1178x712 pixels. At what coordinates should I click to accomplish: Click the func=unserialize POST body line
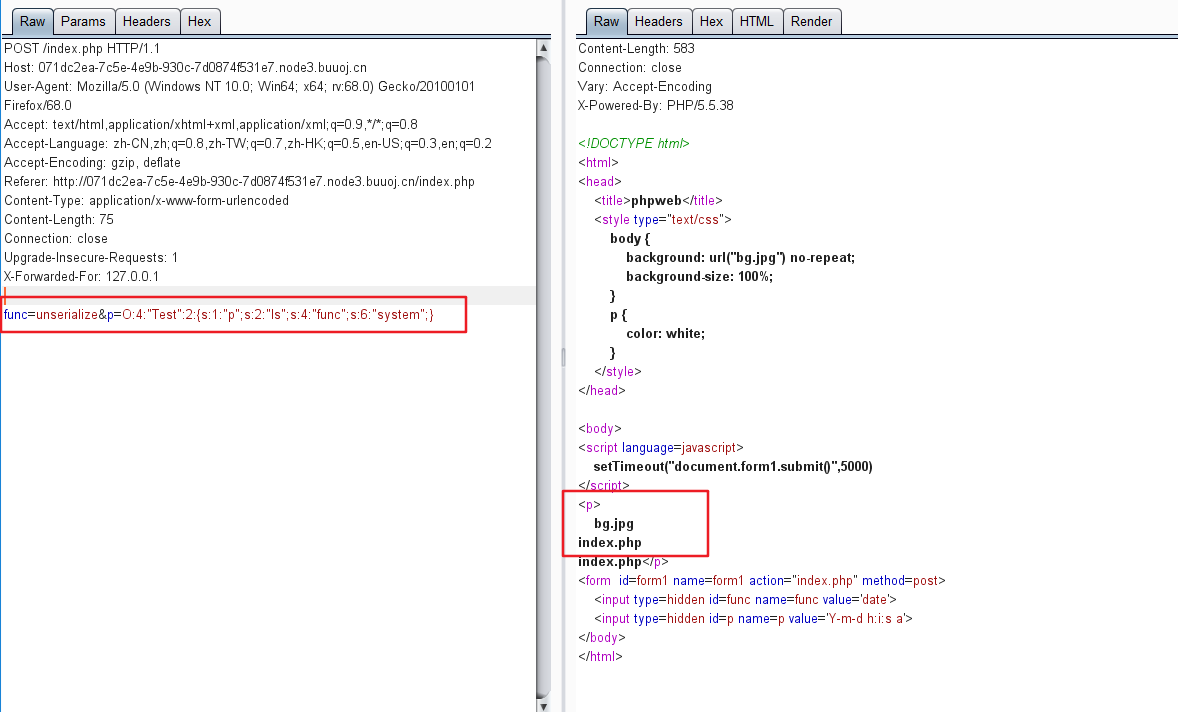coord(219,315)
